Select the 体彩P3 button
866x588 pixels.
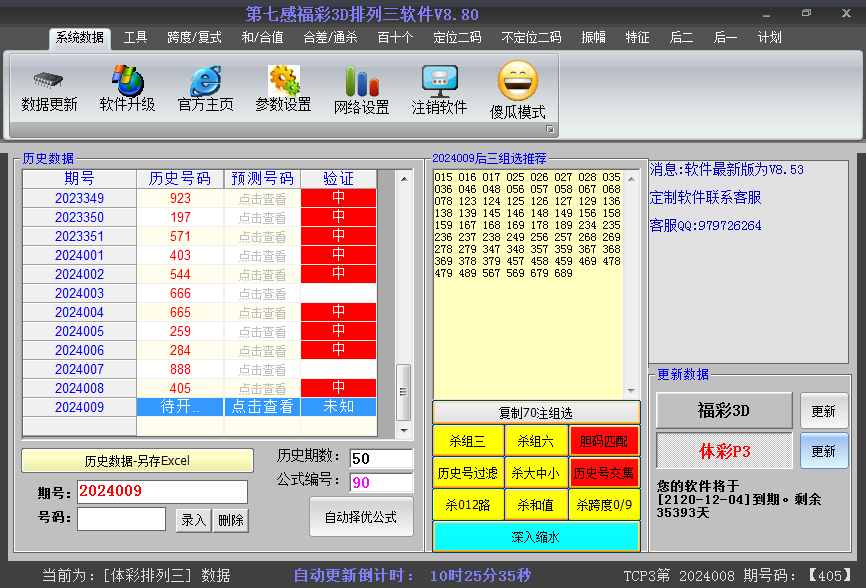coord(724,451)
